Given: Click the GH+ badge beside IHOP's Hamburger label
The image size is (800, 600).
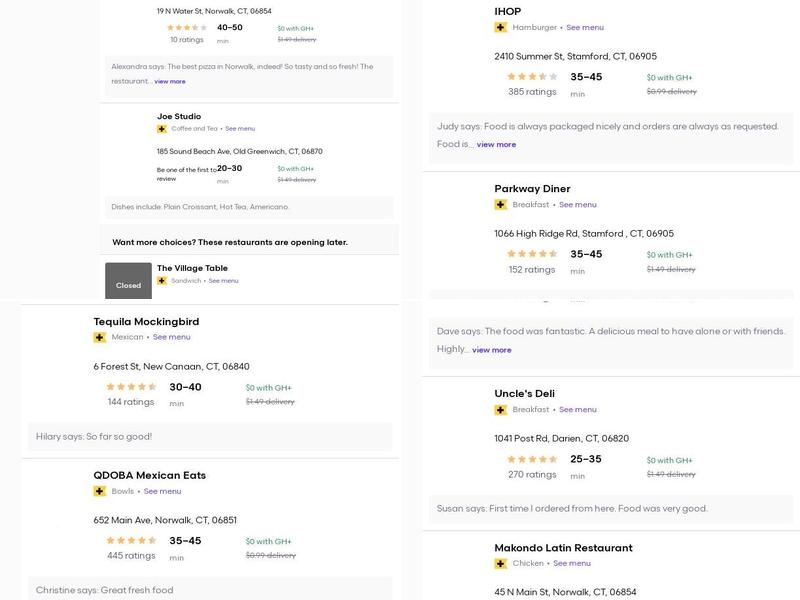Looking at the screenshot, I should click(x=501, y=28).
